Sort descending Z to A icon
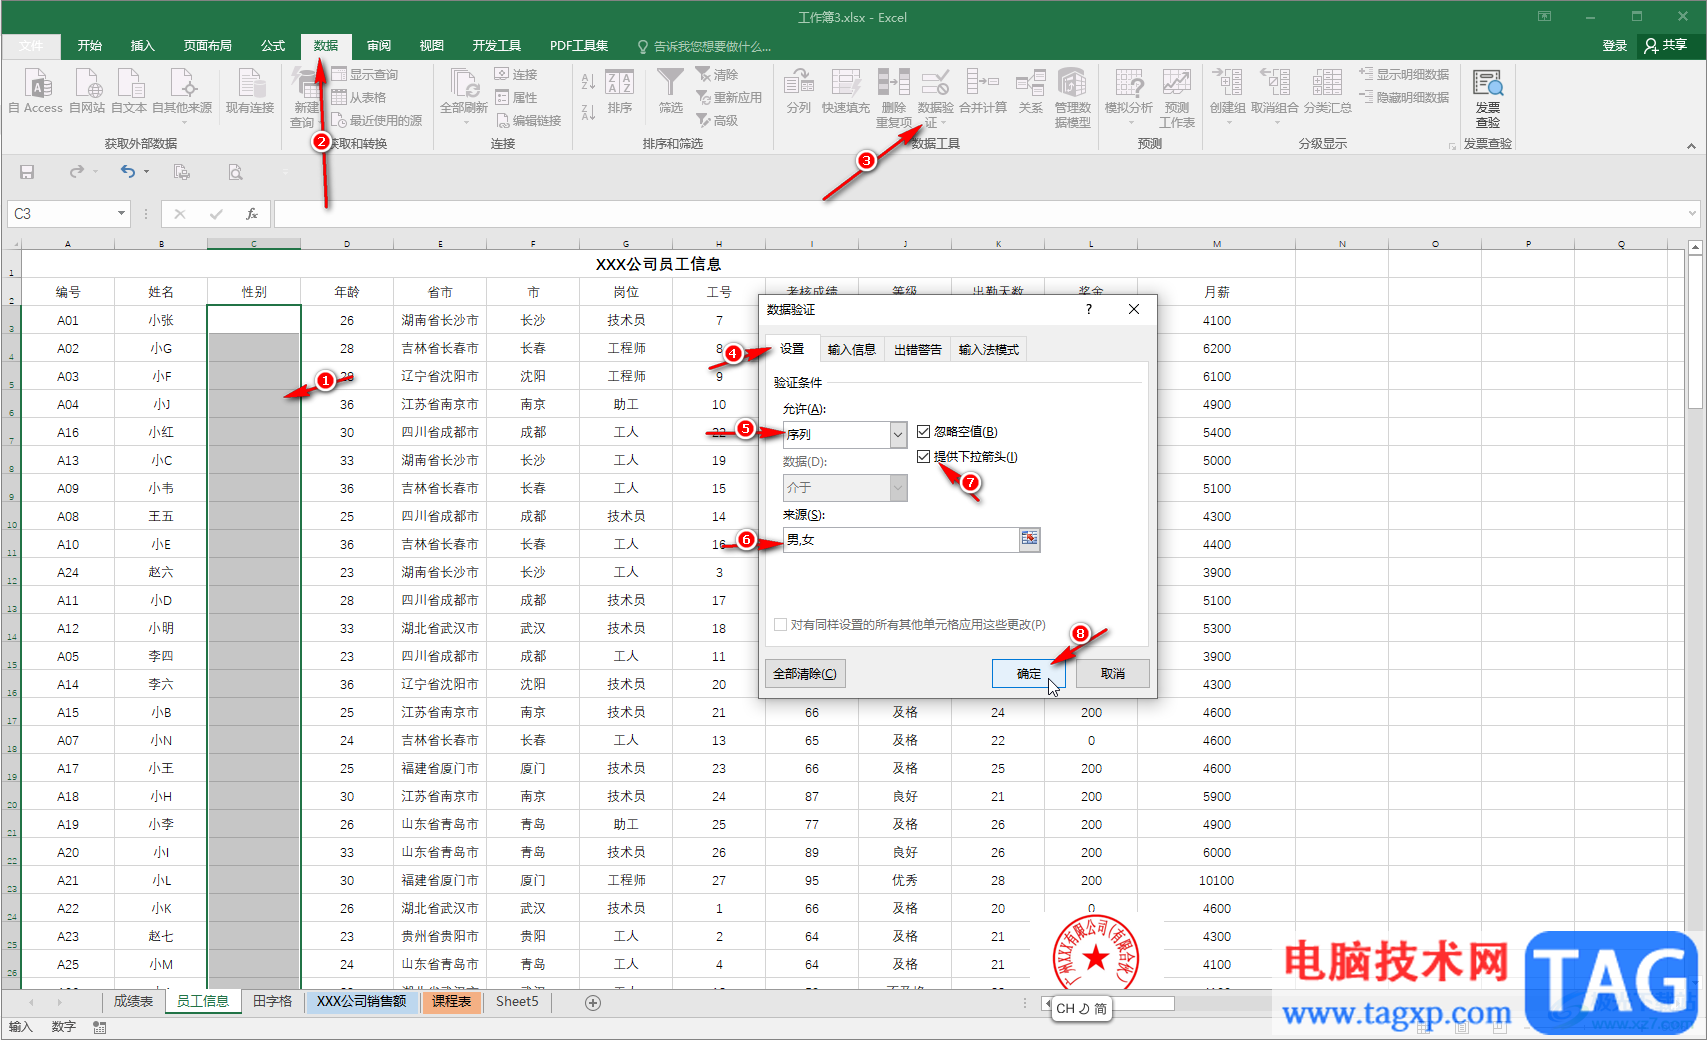Screen dimensions: 1707x1040 (x=588, y=112)
